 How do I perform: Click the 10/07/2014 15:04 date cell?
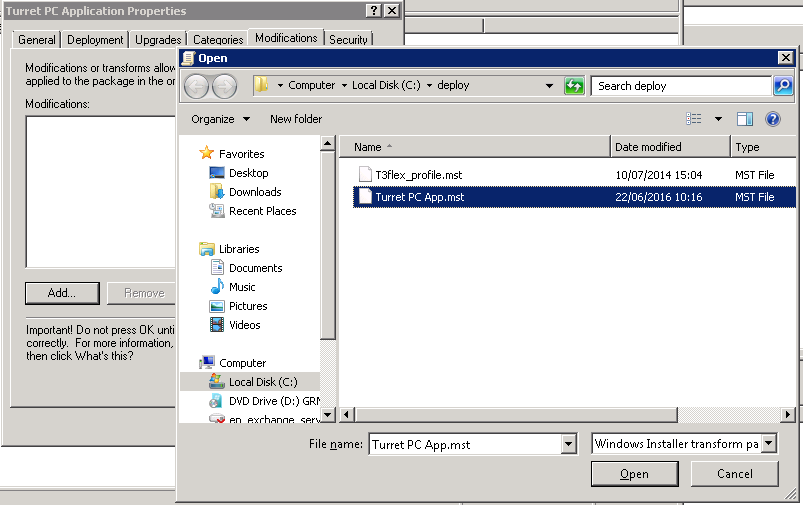[x=659, y=175]
